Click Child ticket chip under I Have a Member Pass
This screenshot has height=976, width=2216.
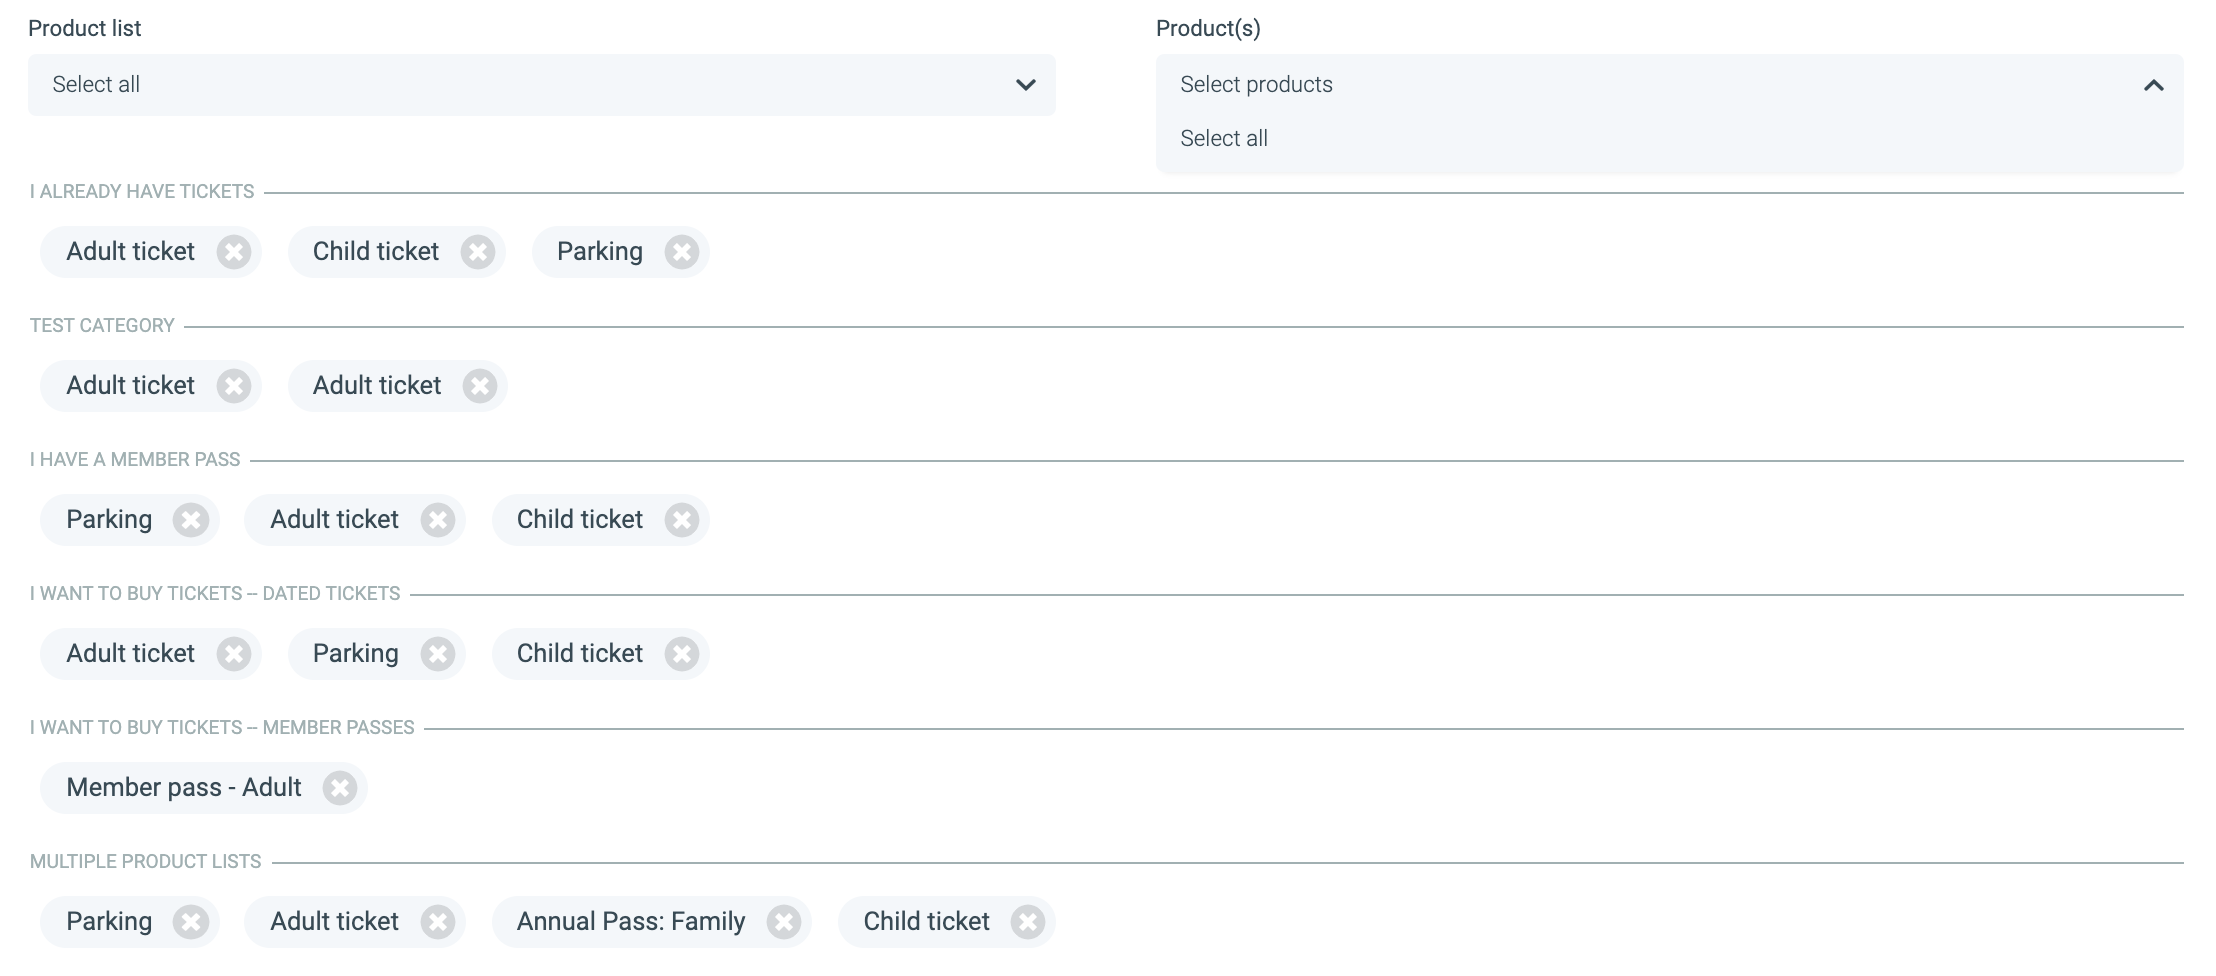[x=579, y=520]
